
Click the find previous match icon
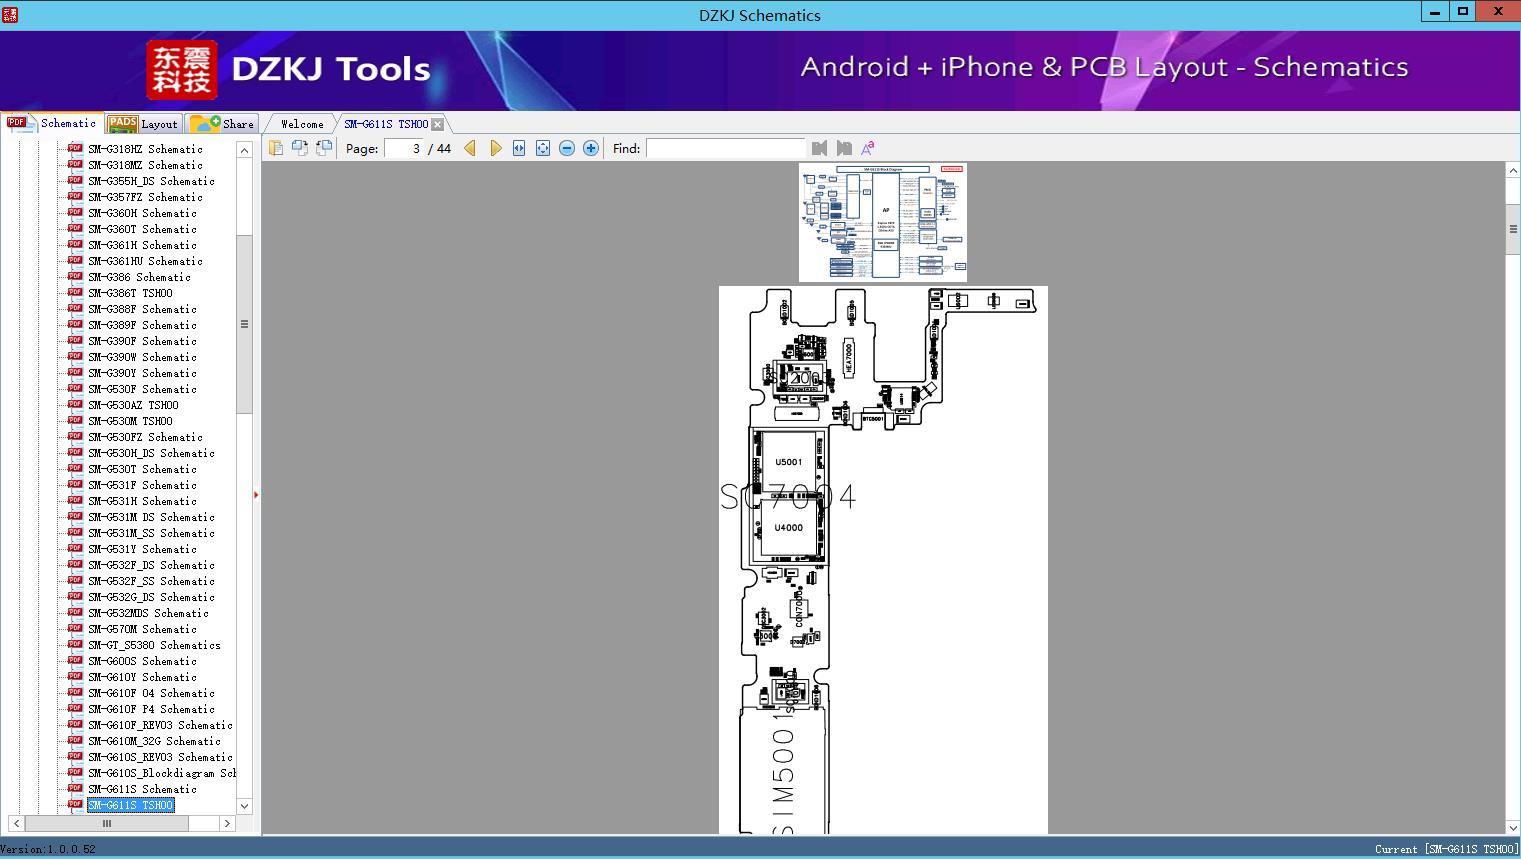[820, 148]
